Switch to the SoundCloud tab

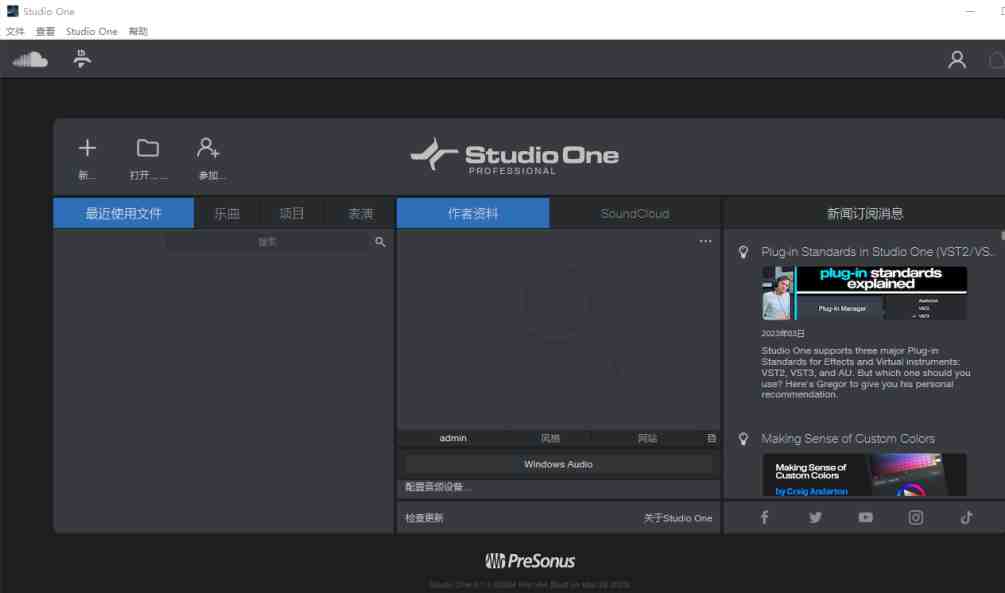633,212
